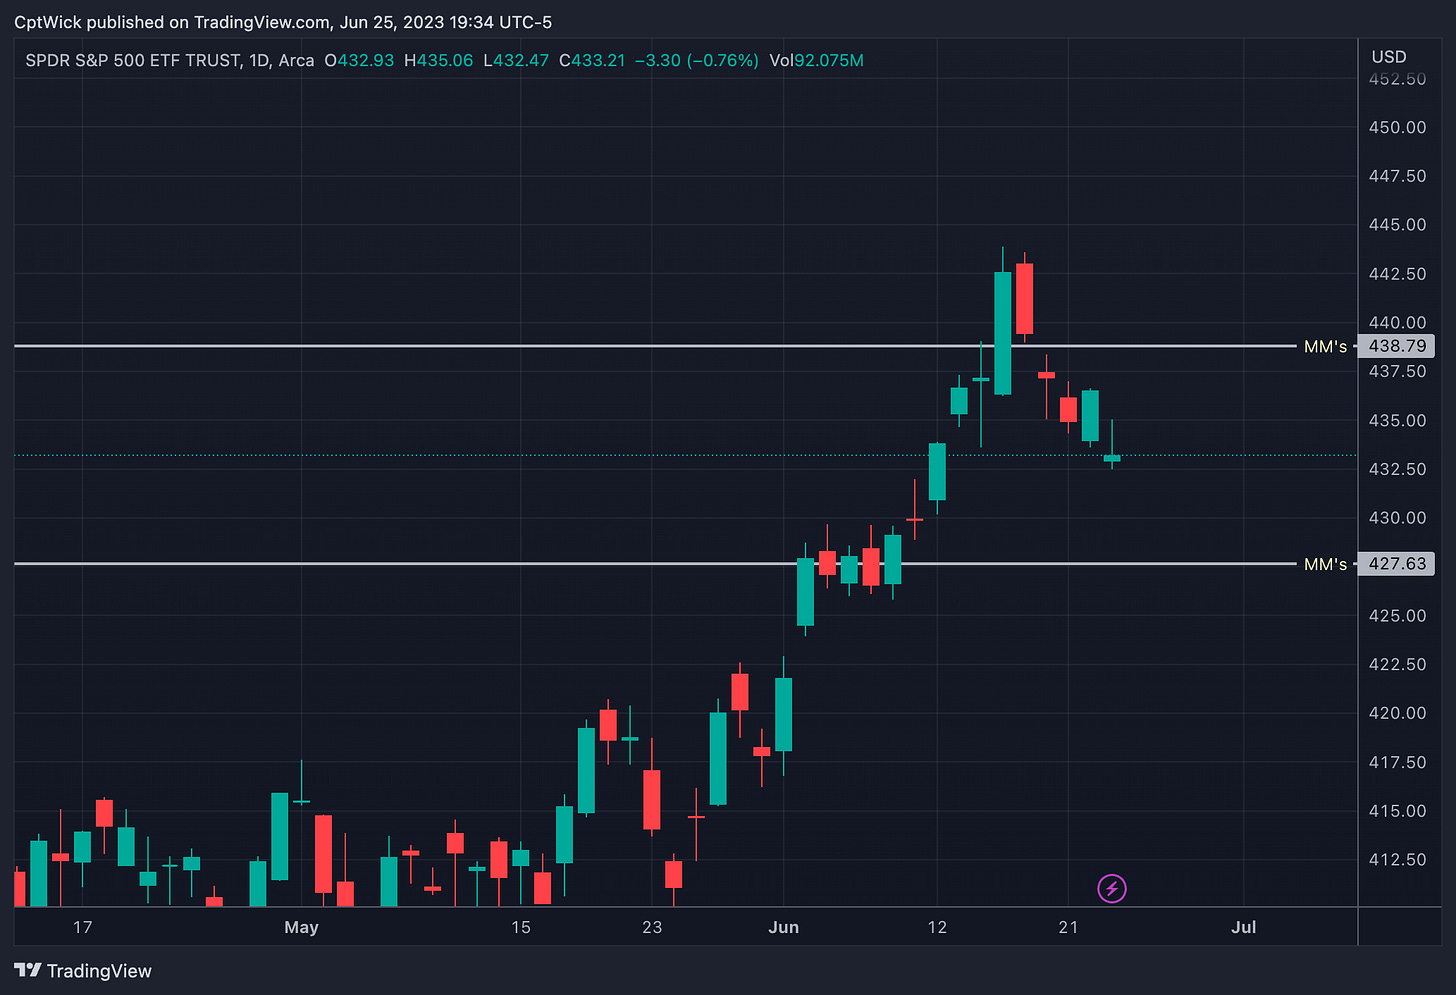
Task: Click the 435.00 price axis label
Action: click(x=1397, y=420)
